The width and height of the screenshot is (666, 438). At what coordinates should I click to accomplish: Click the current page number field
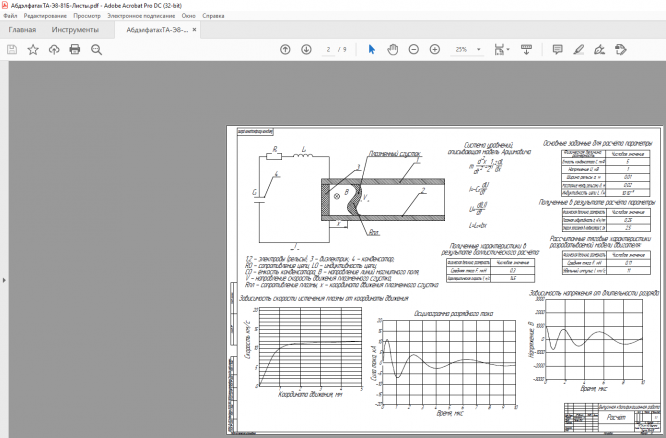[328, 49]
